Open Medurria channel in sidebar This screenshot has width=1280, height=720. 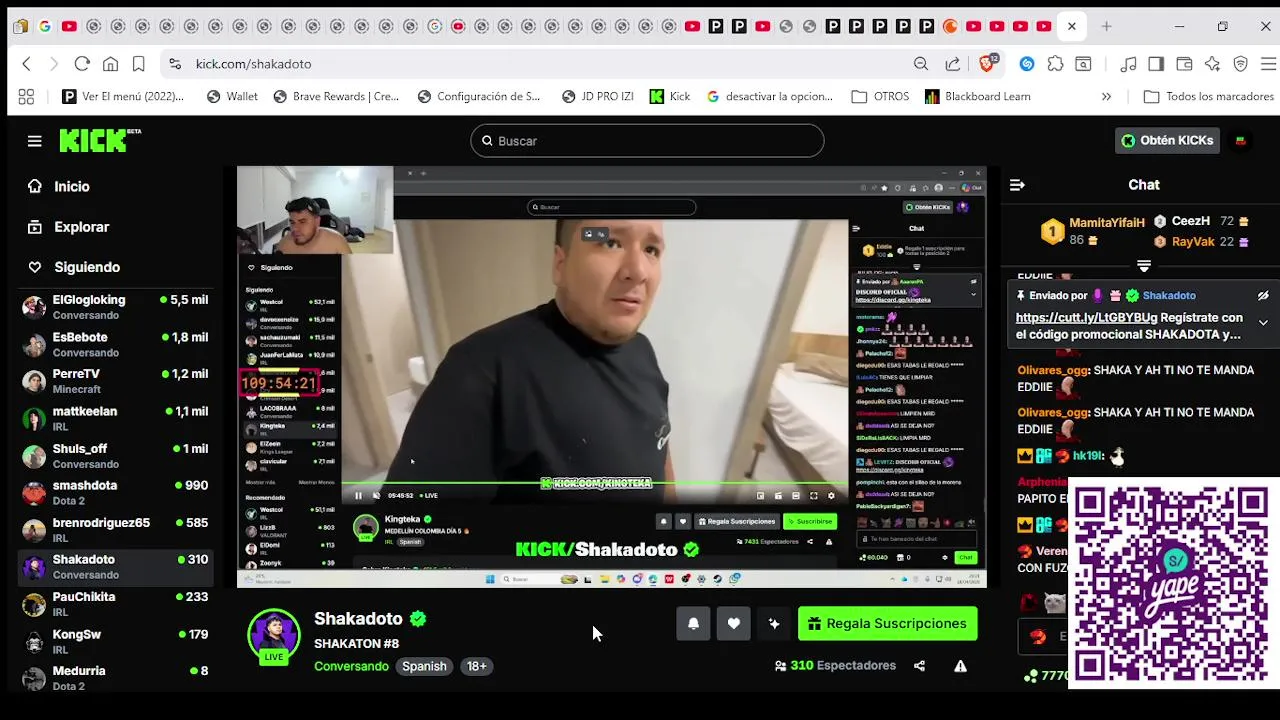click(x=117, y=678)
